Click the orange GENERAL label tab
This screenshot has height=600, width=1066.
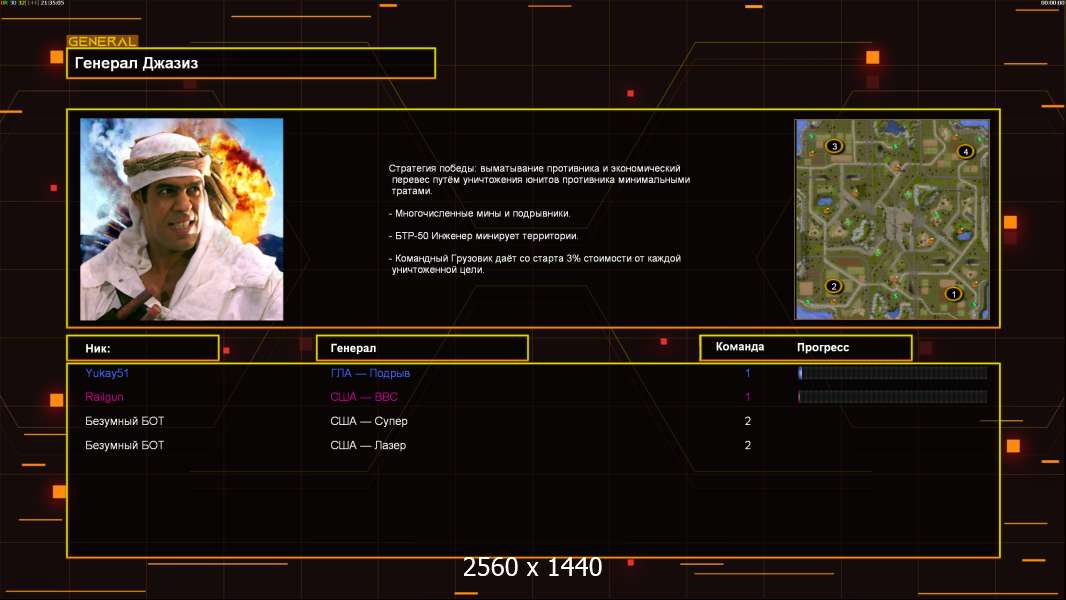pyautogui.click(x=102, y=42)
